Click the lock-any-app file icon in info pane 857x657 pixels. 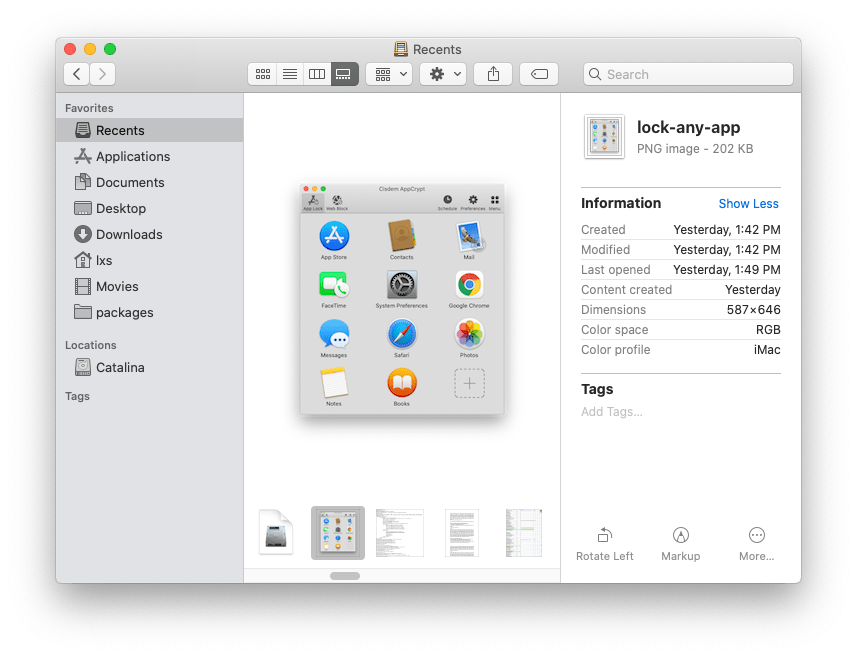(604, 137)
